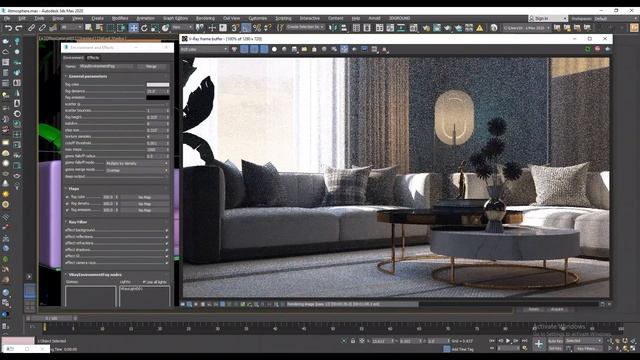
Task: Open the File menu
Action: [7, 18]
